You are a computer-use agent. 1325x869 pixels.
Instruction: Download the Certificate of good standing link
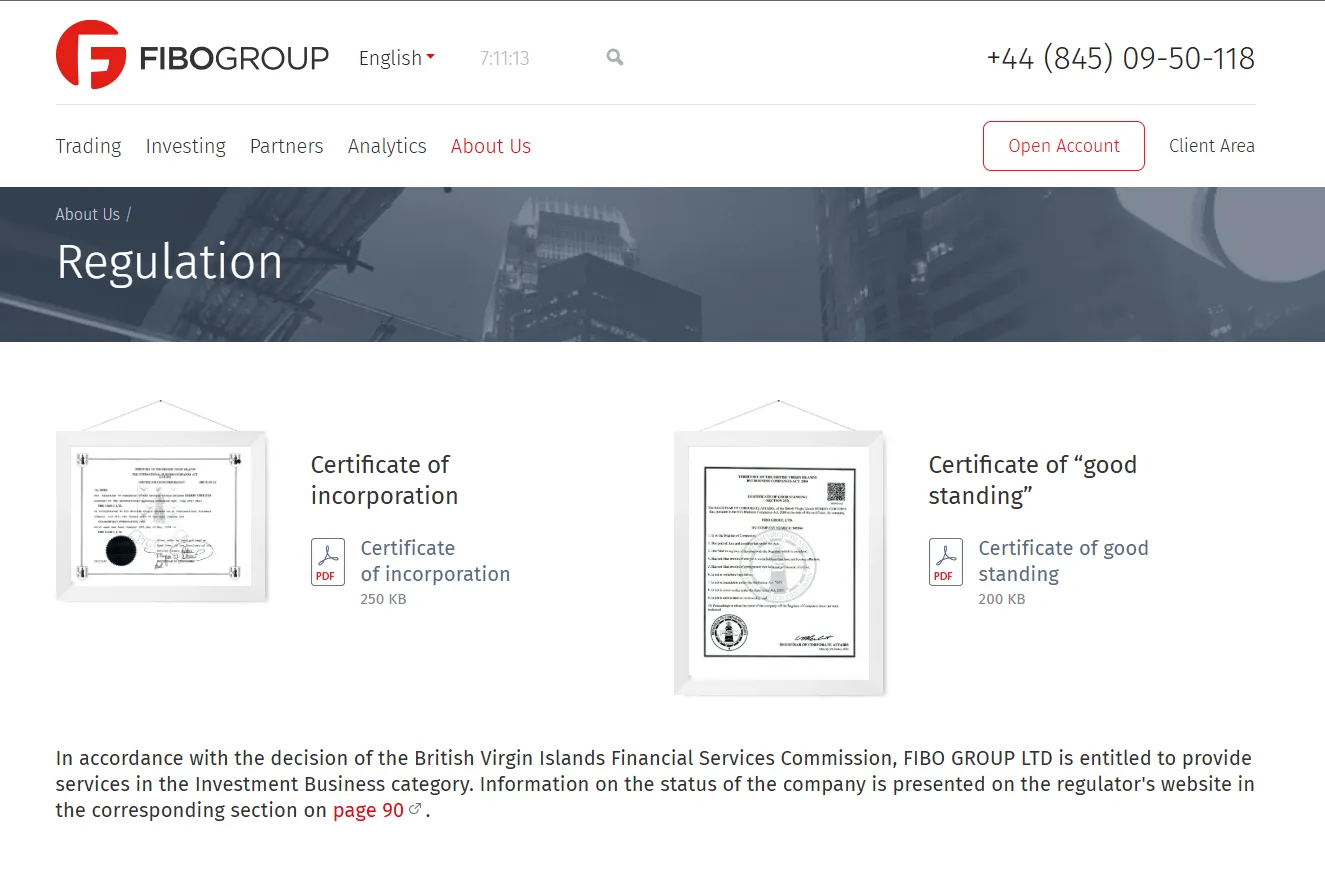point(1063,561)
